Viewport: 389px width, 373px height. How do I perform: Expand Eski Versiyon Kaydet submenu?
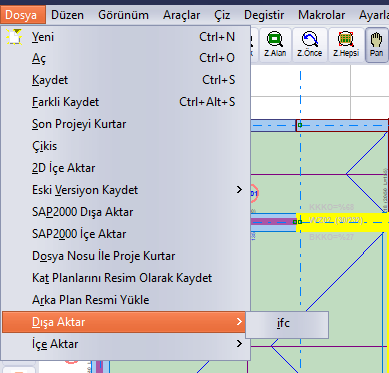pyautogui.click(x=126, y=190)
